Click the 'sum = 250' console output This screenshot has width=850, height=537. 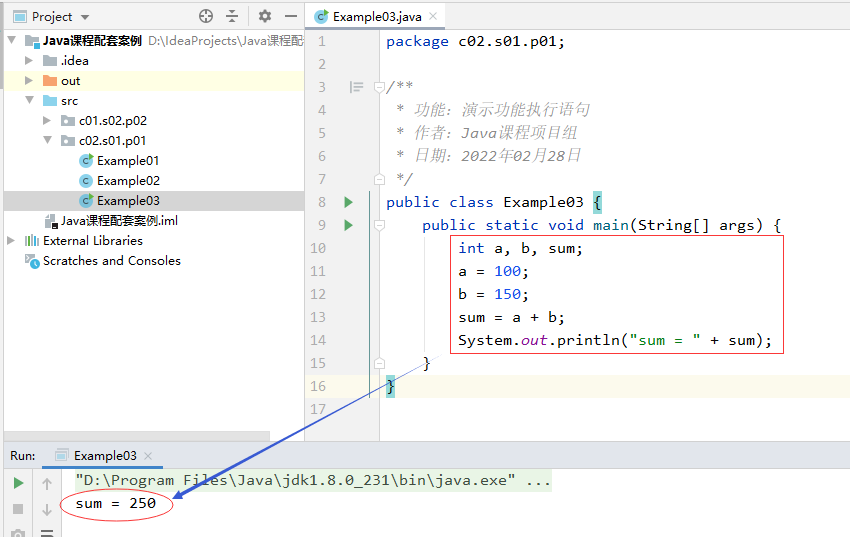tap(115, 503)
